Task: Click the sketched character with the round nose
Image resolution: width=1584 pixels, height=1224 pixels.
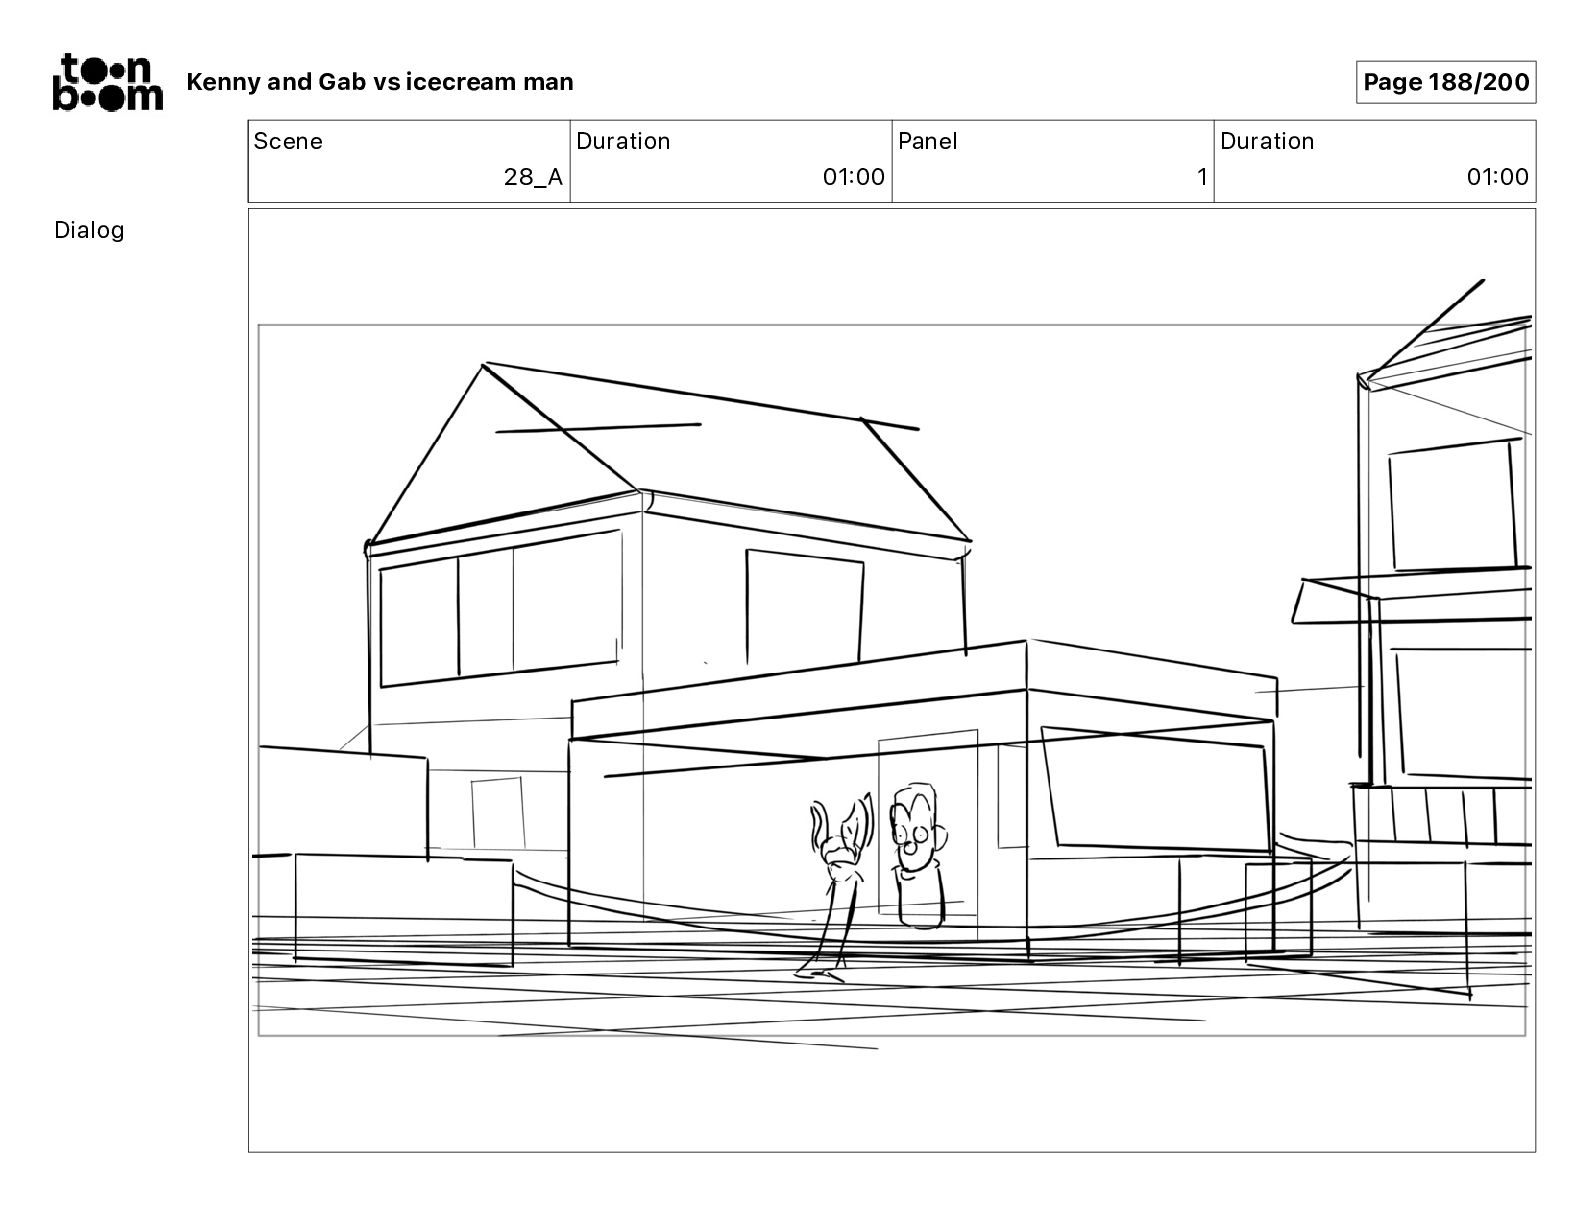Action: click(x=919, y=856)
